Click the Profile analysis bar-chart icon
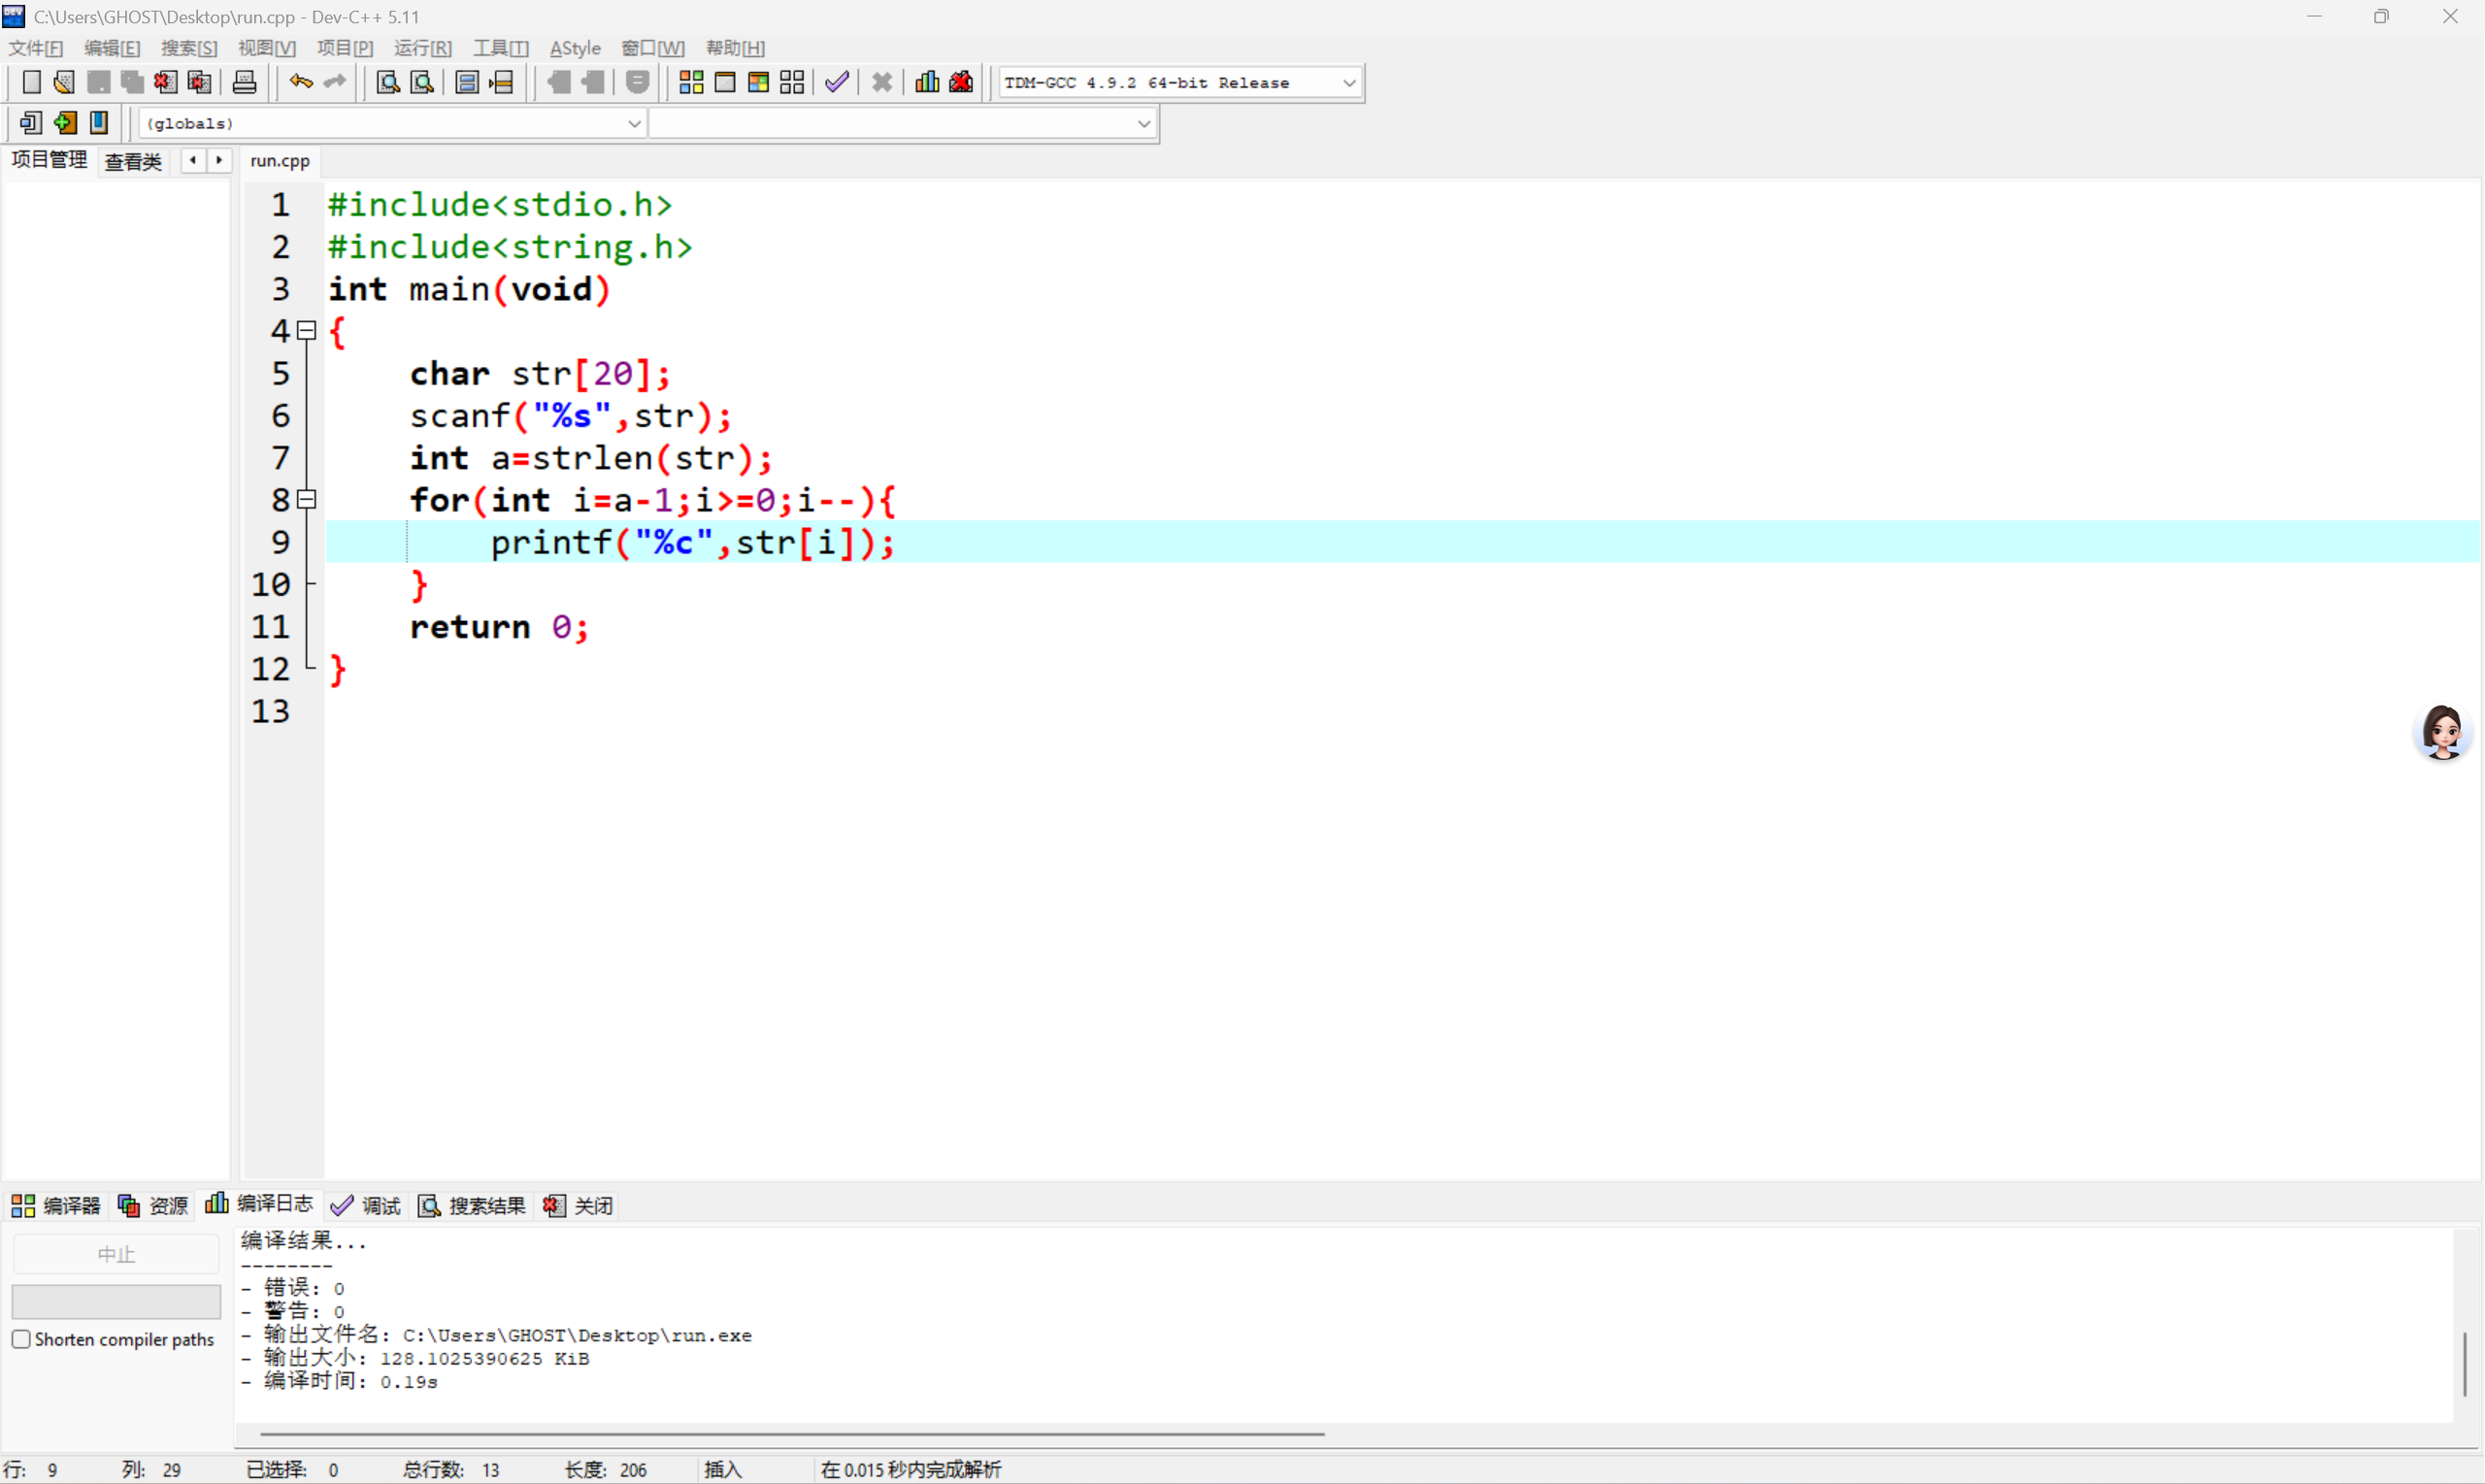 [x=927, y=82]
